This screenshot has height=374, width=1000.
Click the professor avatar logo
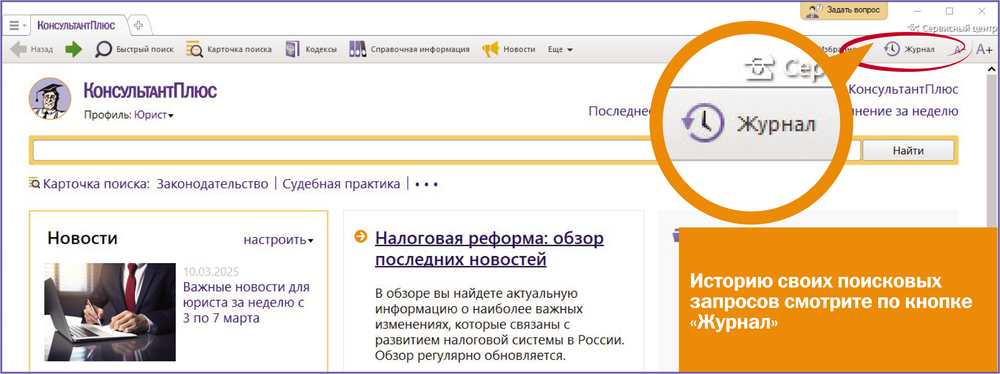click(x=49, y=98)
